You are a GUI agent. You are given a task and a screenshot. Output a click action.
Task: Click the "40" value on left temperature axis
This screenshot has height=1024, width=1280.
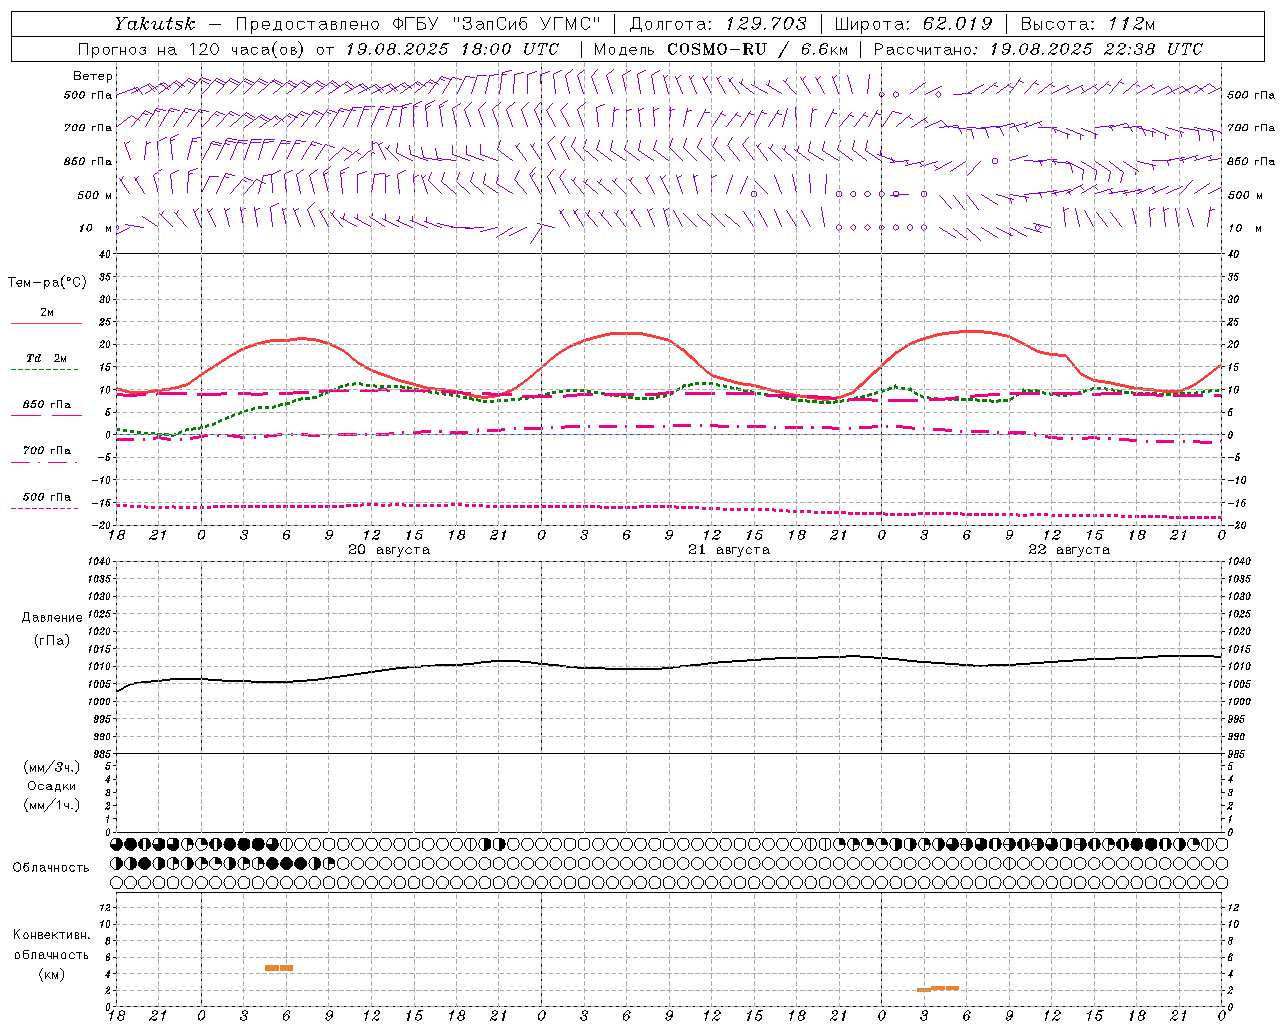[106, 255]
